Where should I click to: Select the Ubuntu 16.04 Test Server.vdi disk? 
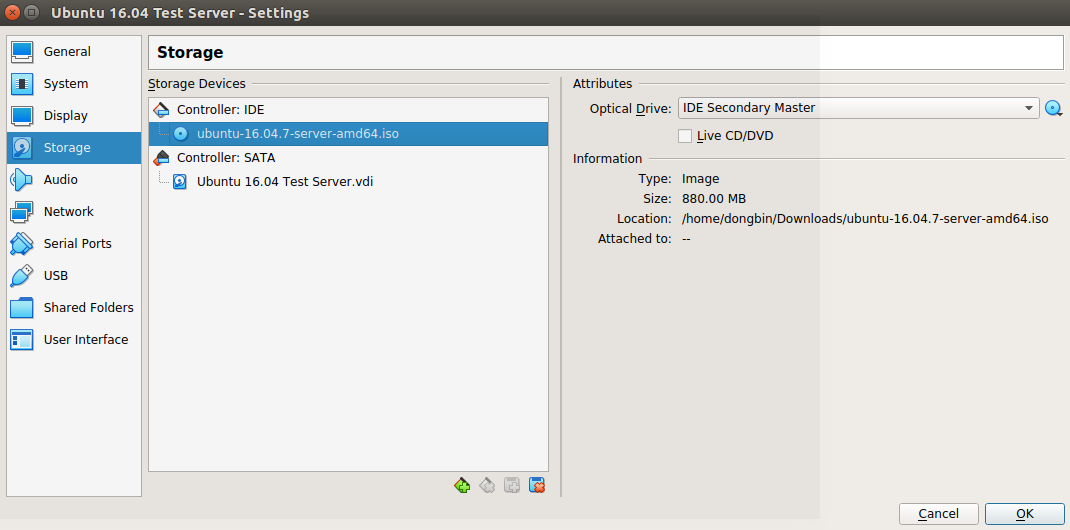click(x=348, y=181)
